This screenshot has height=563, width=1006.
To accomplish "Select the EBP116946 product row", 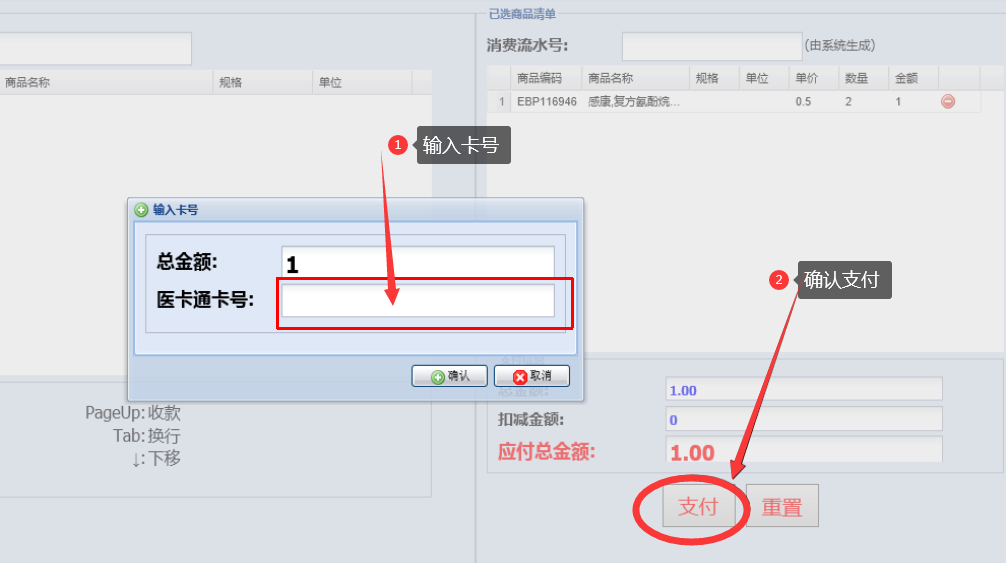I will tap(733, 101).
